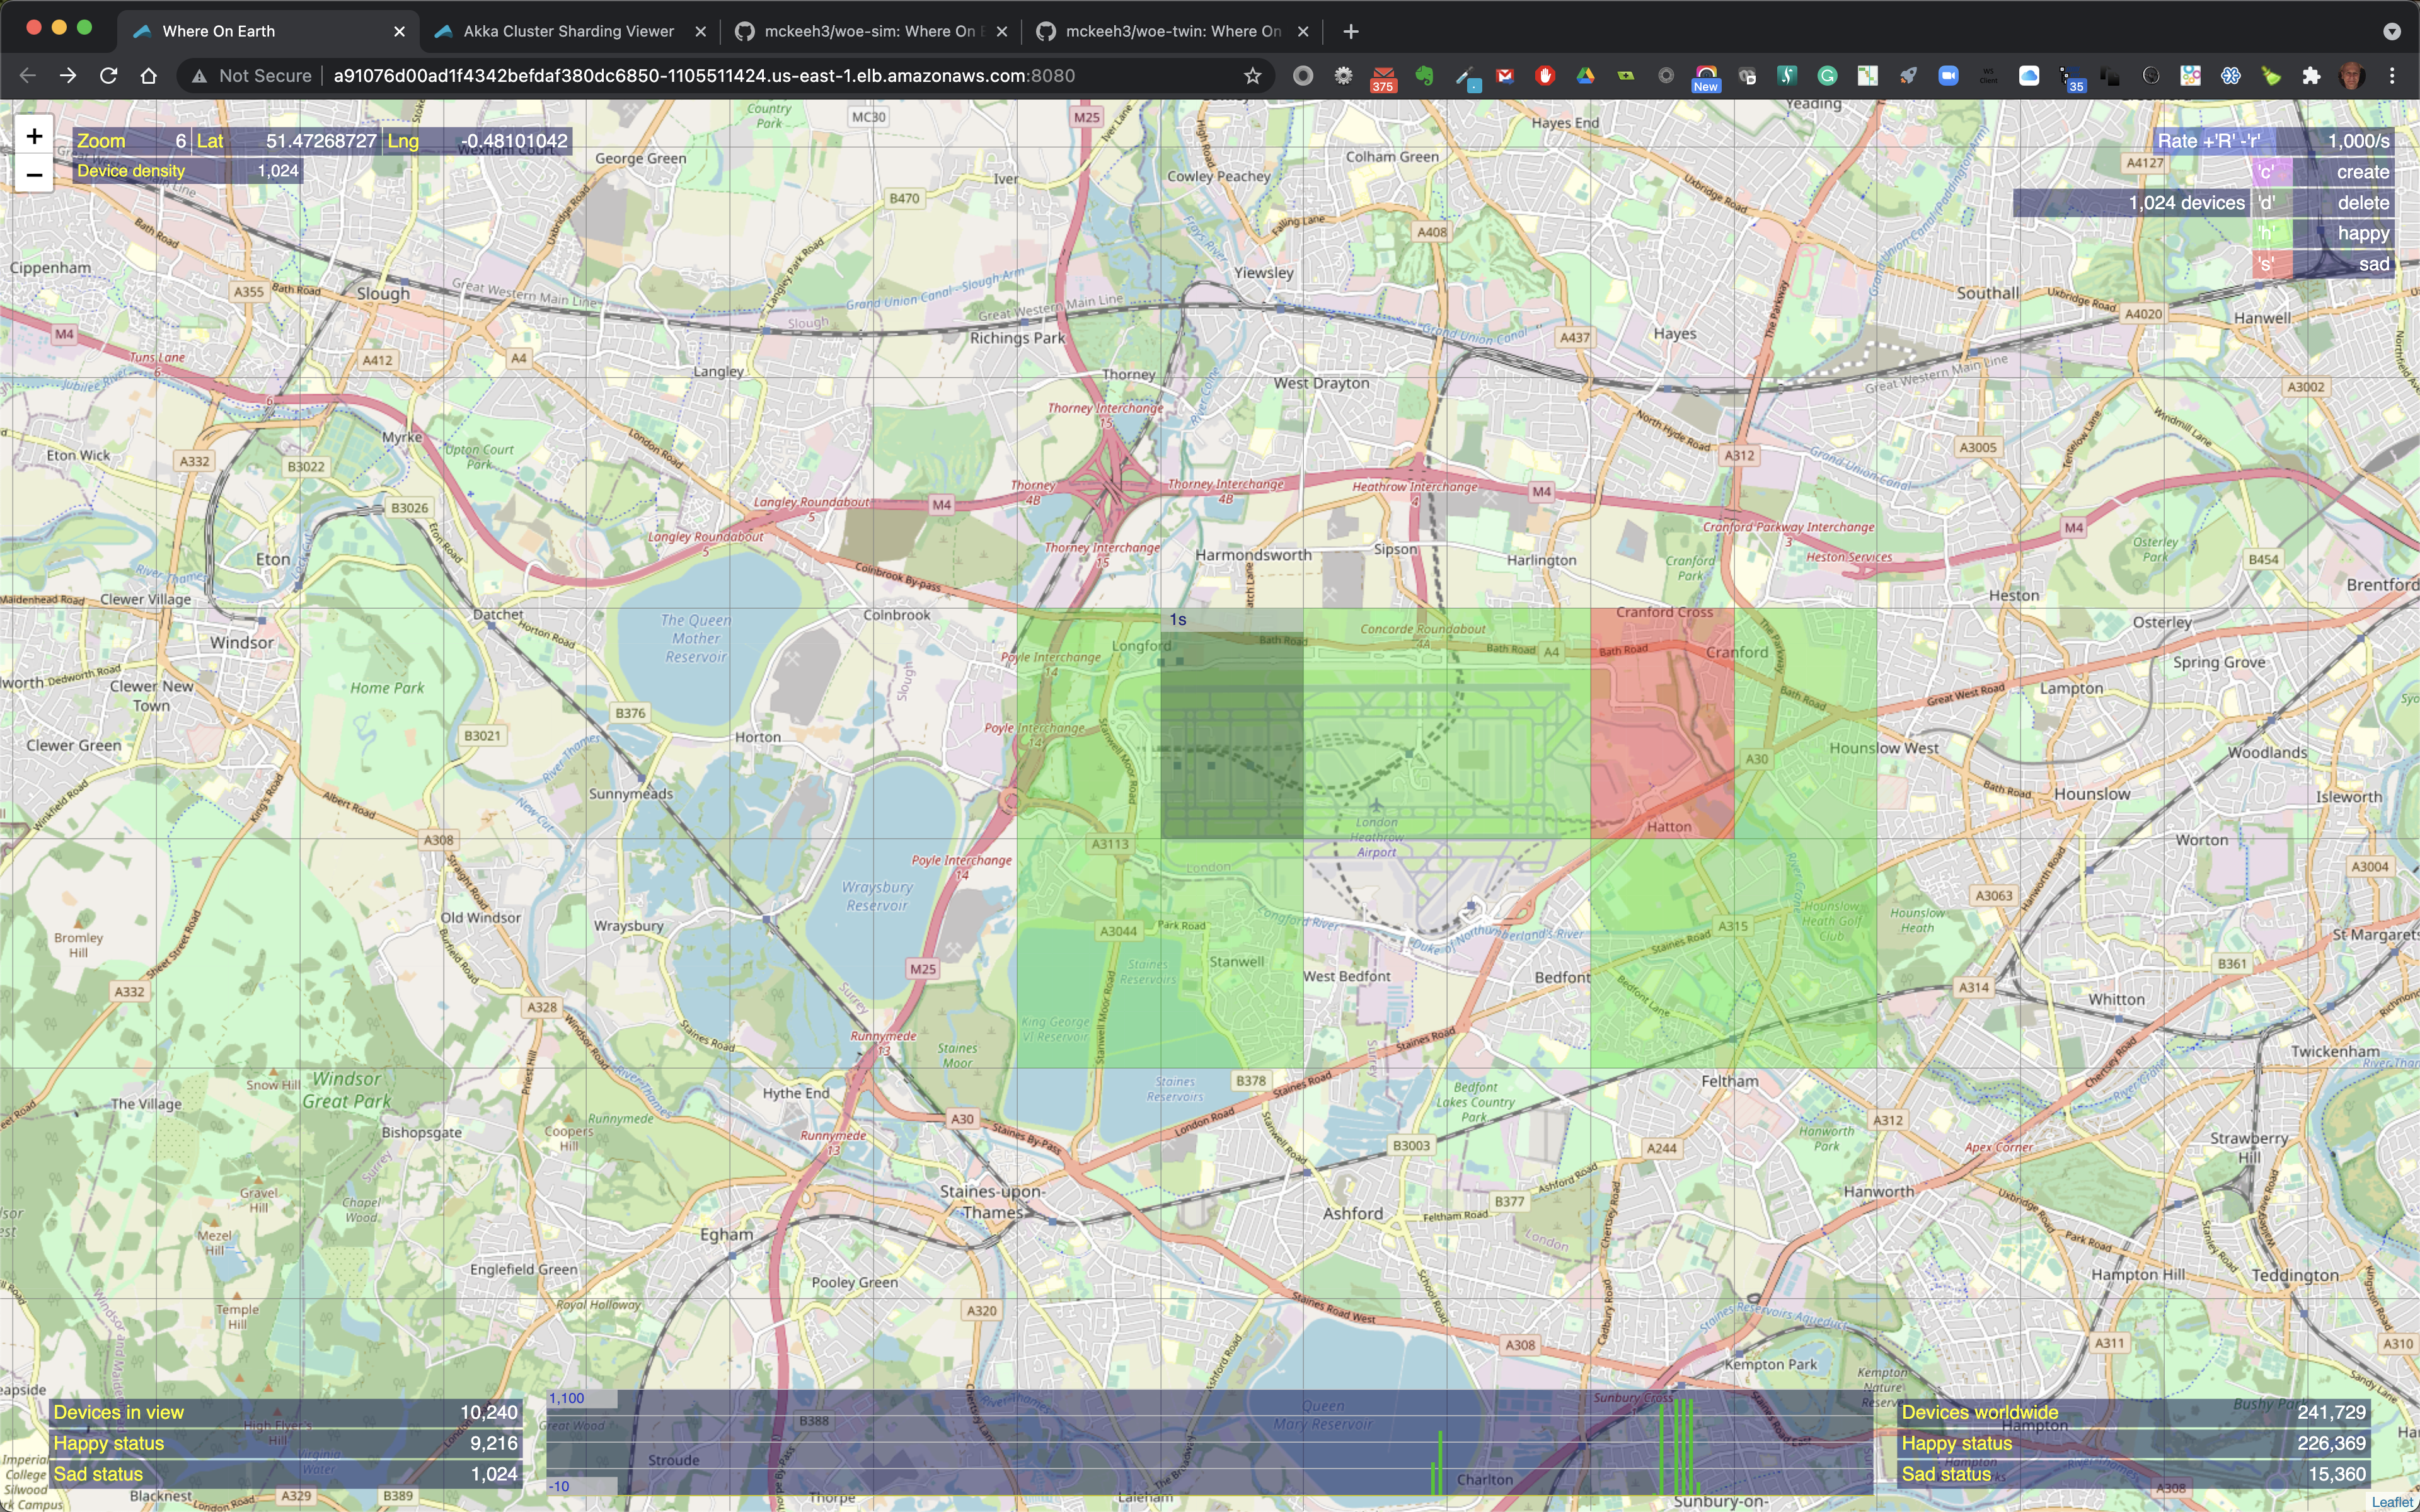Go back in browser history

click(28, 76)
